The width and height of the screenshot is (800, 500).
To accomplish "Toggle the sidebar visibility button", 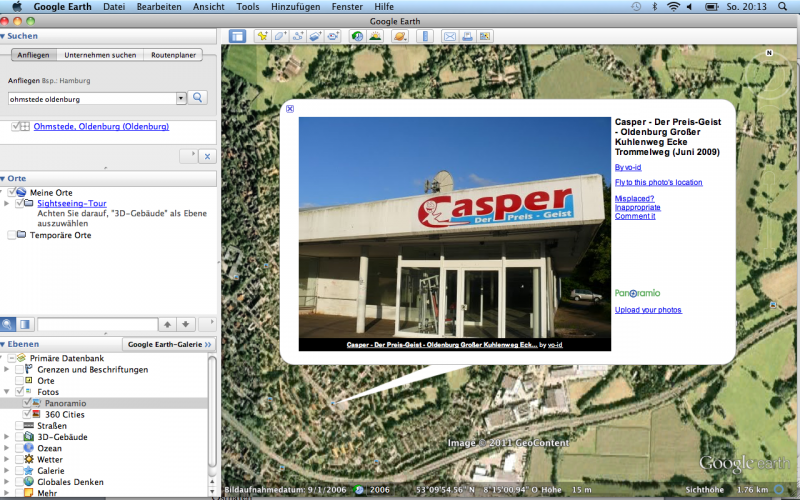I will coord(237,36).
